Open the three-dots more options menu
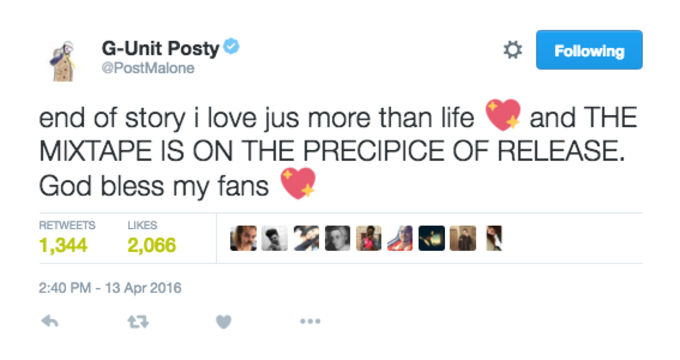 tap(311, 321)
